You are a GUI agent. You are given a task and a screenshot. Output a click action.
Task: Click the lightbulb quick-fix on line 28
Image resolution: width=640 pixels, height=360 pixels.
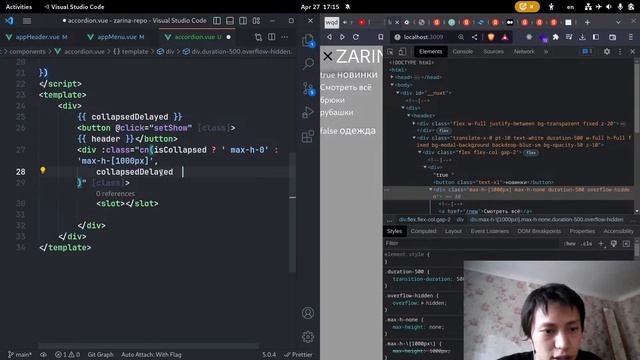click(43, 170)
